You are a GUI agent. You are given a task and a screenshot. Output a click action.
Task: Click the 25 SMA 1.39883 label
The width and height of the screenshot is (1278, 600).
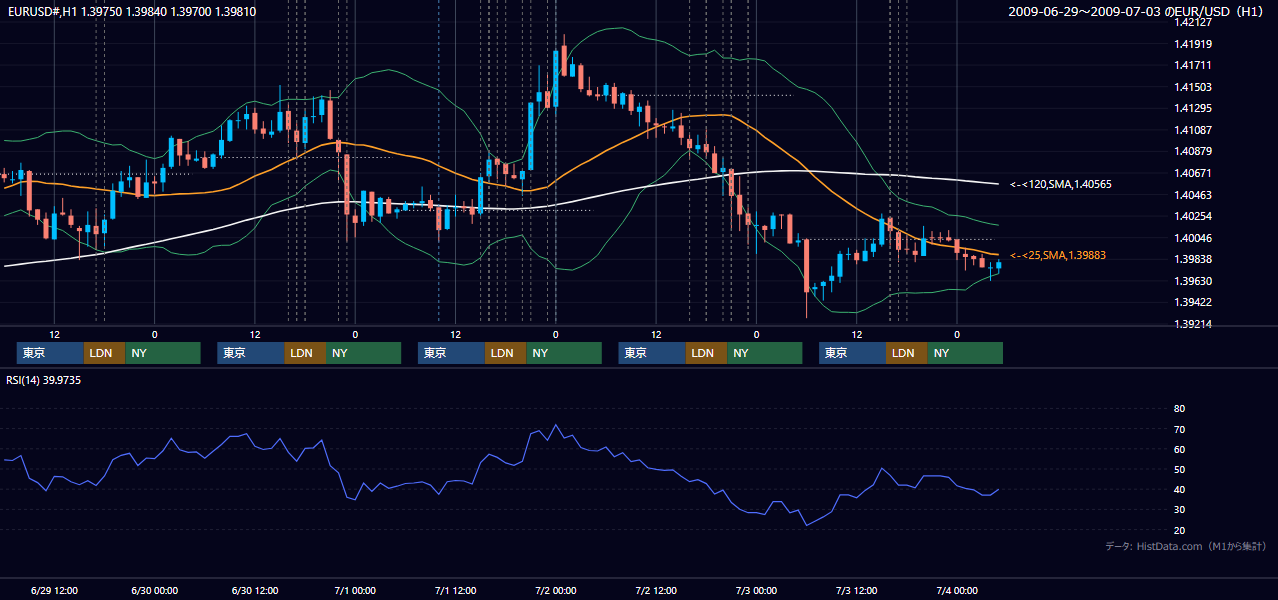[1058, 255]
